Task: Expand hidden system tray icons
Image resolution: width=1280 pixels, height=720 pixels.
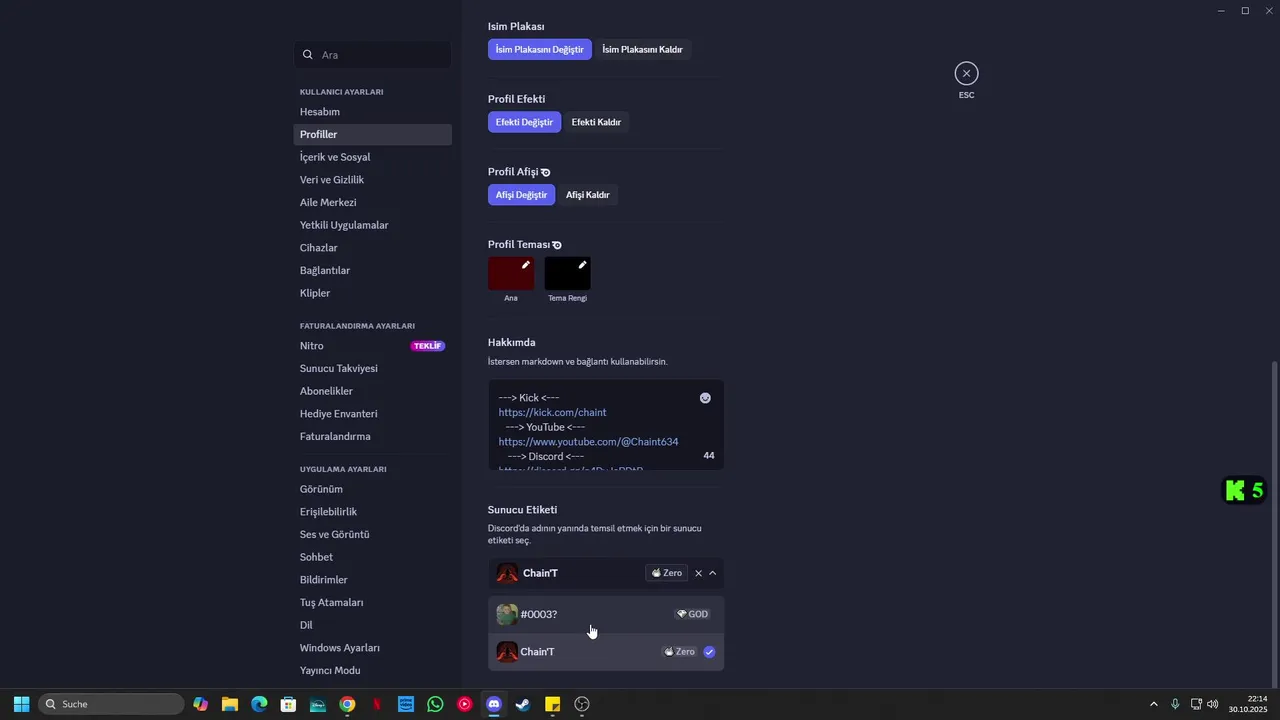Action: pos(1153,704)
